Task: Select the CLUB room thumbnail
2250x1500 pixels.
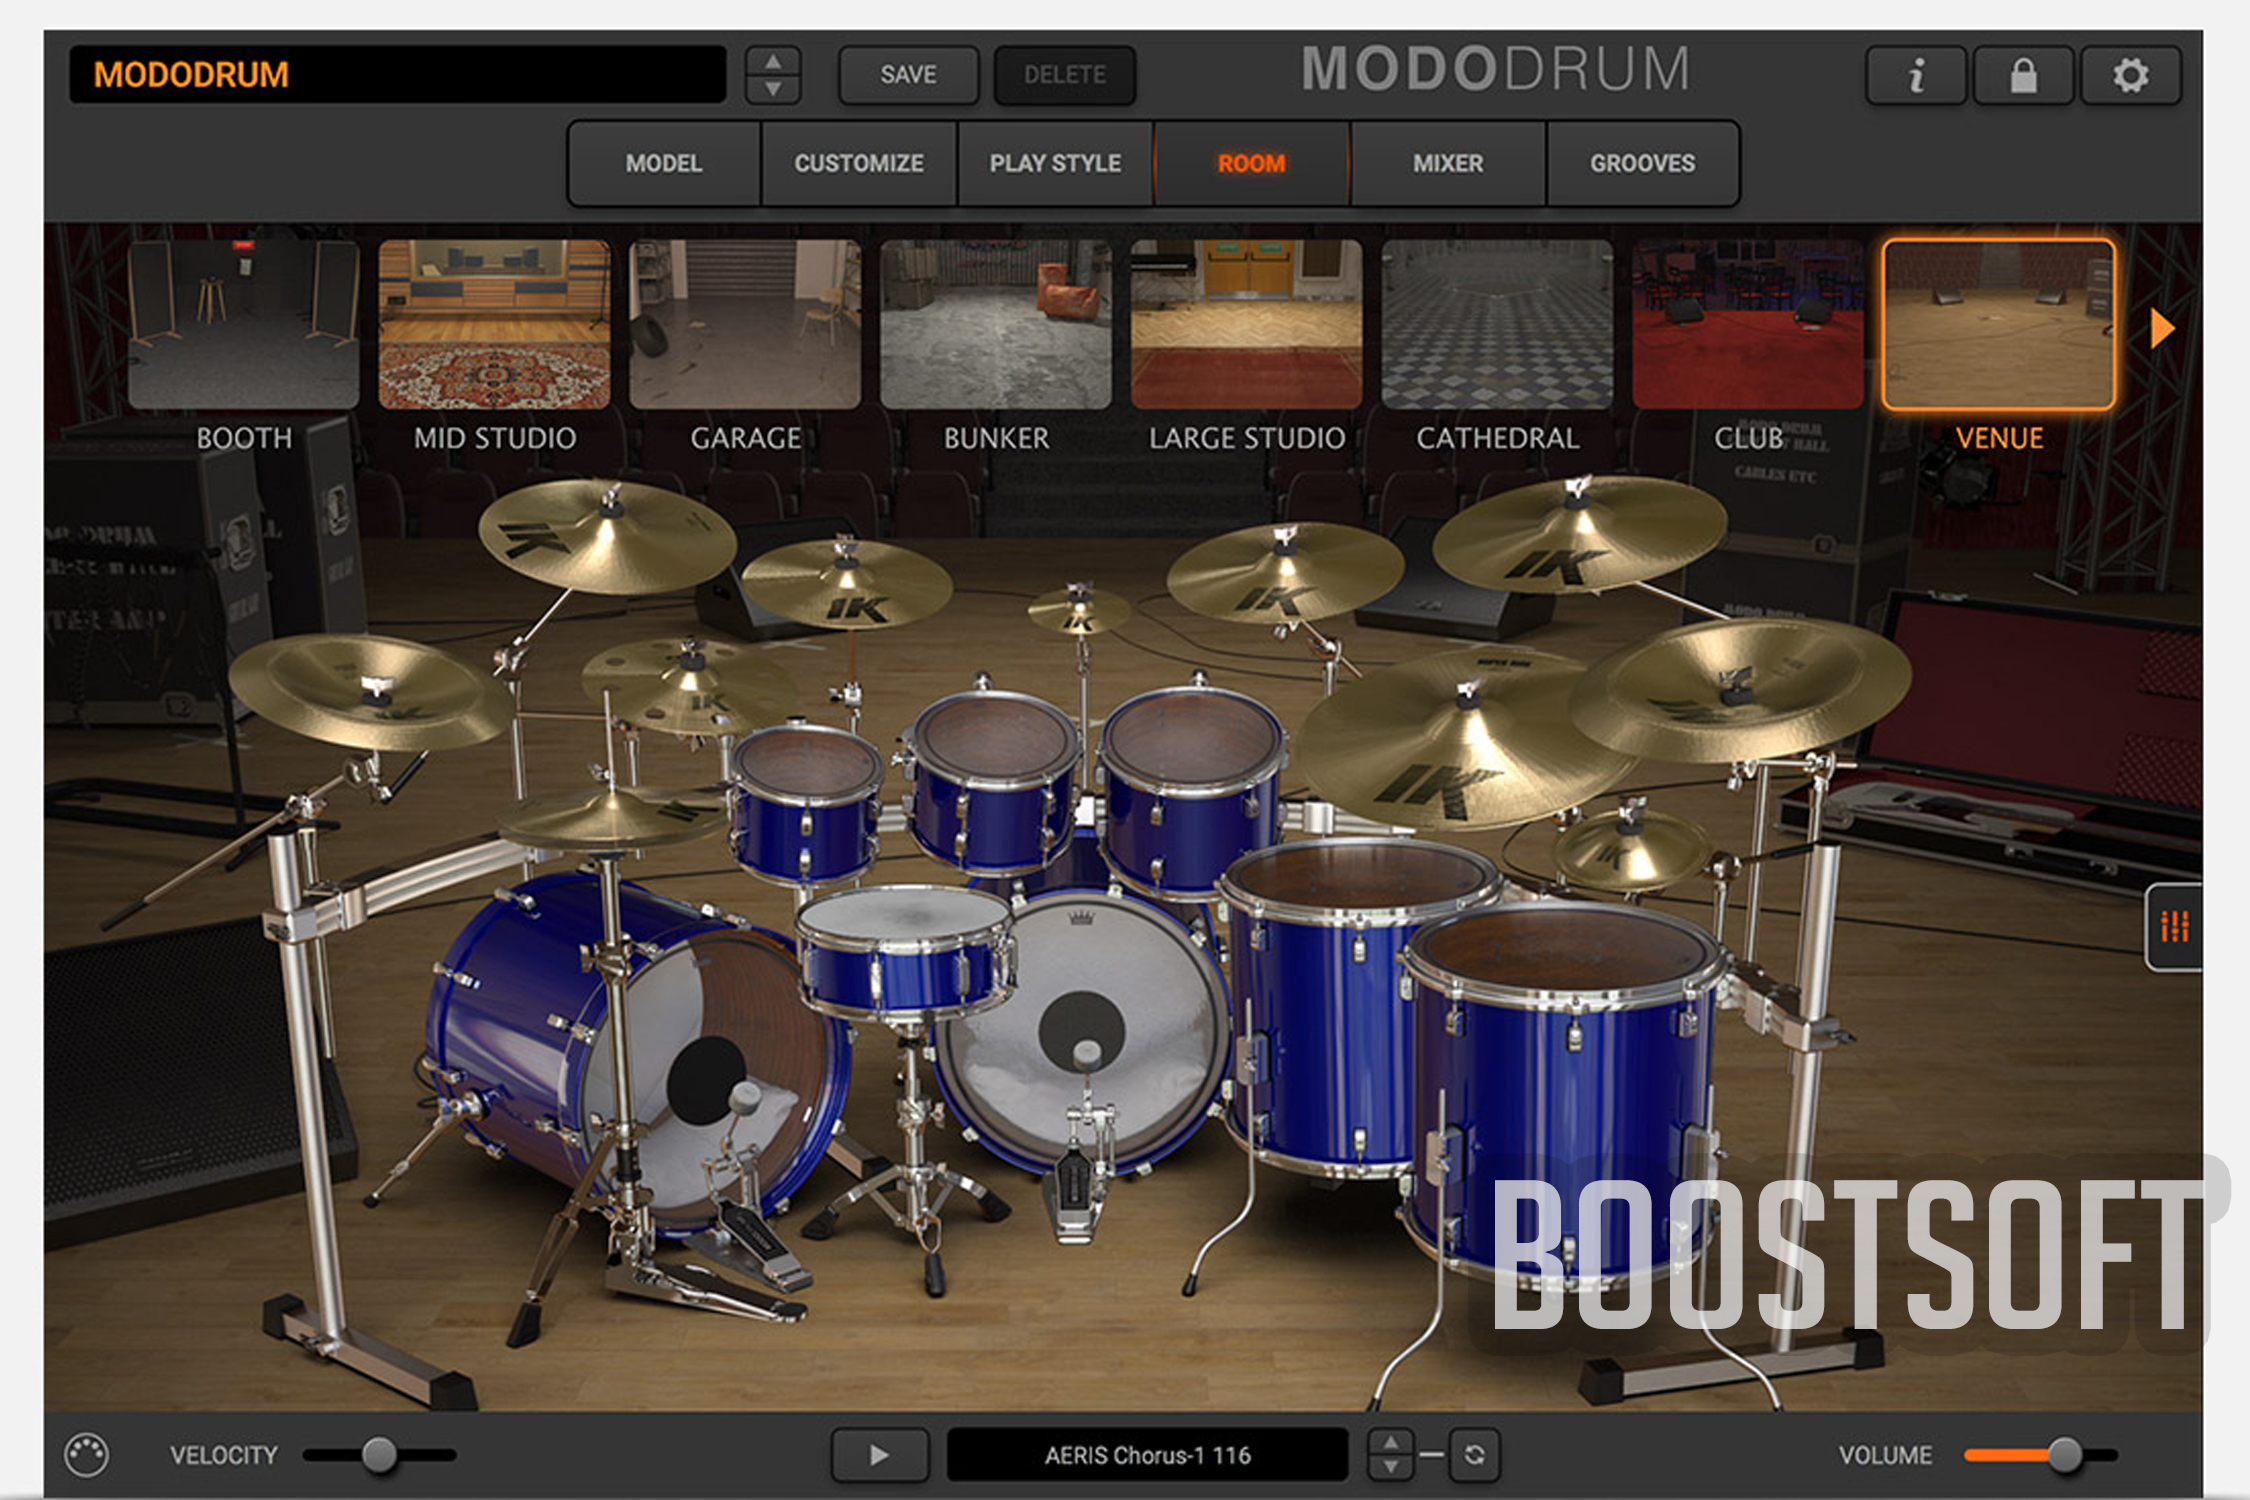Action: click(1748, 324)
